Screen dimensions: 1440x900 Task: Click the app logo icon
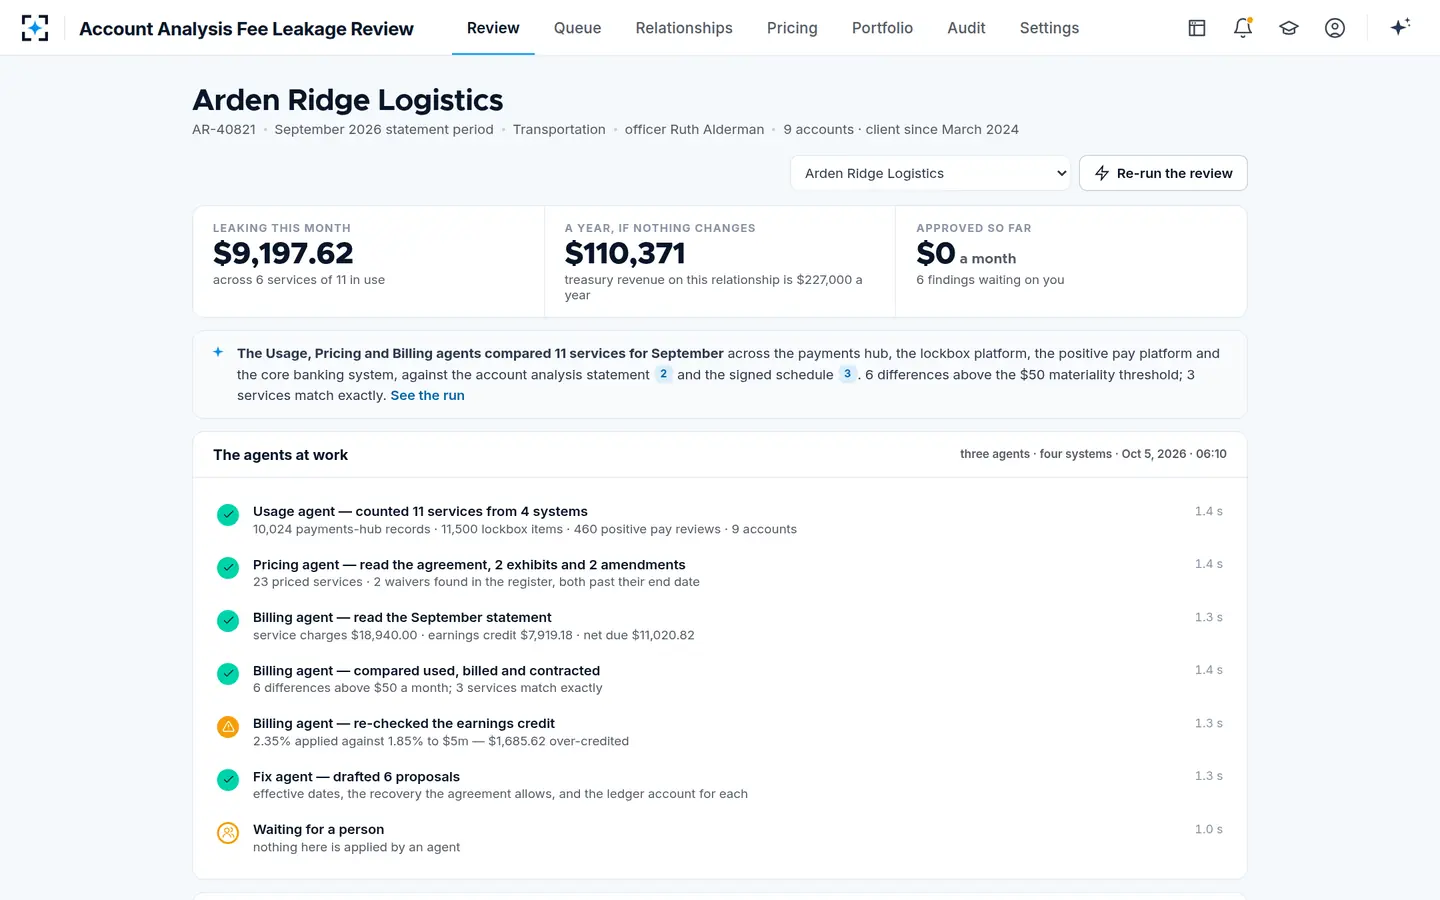click(35, 28)
